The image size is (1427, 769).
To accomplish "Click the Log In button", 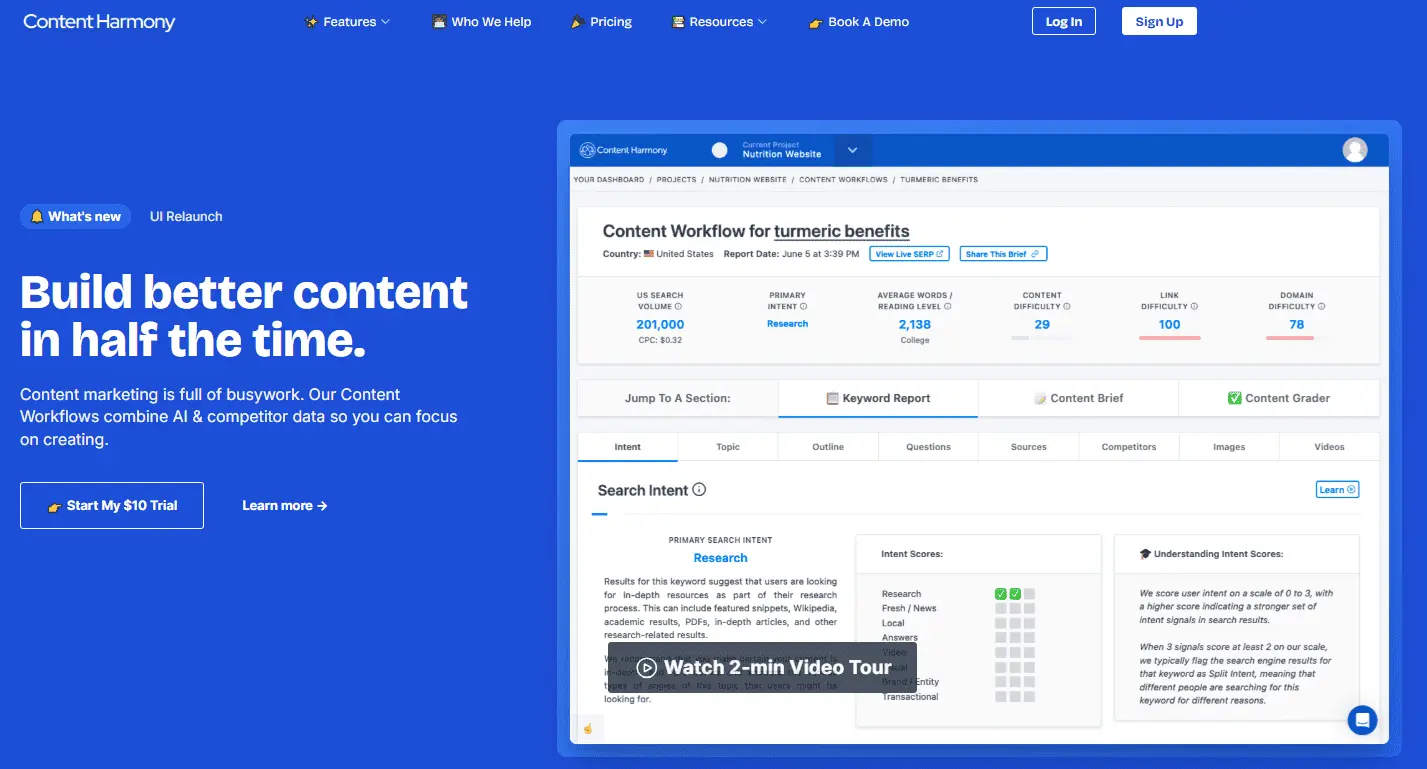I will tap(1064, 21).
